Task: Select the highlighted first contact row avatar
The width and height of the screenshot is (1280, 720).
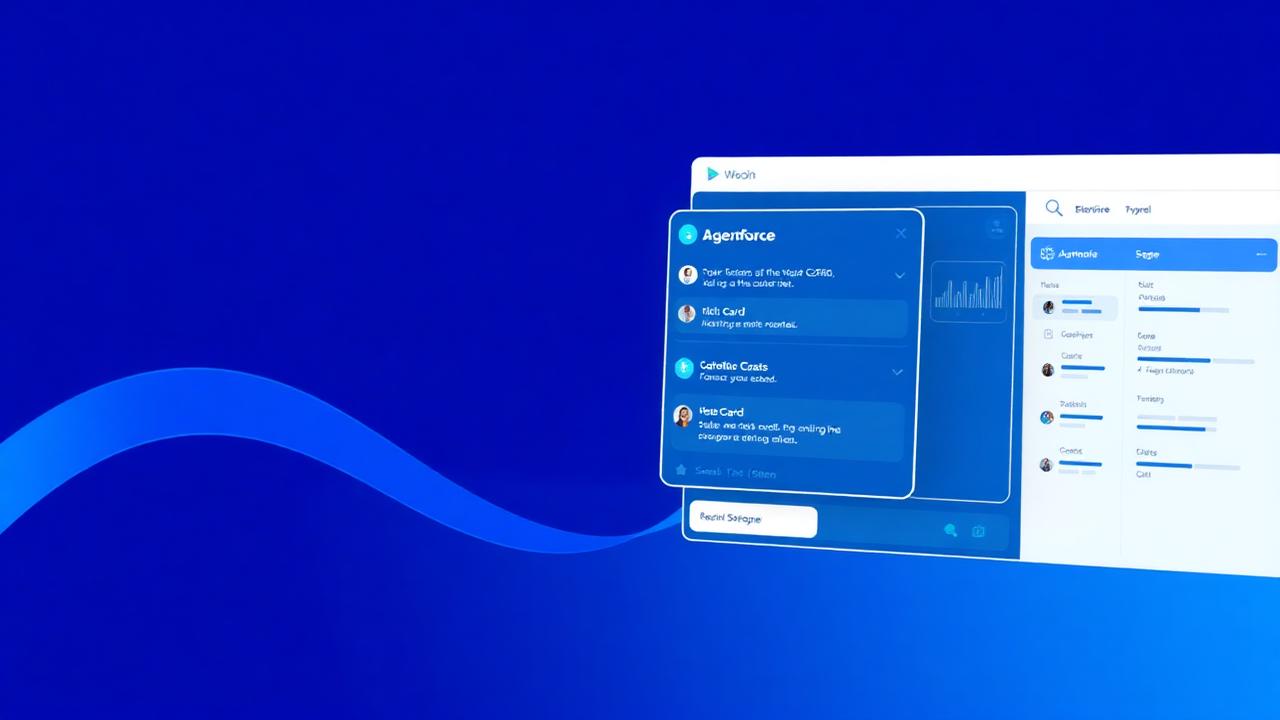Action: coord(1048,308)
